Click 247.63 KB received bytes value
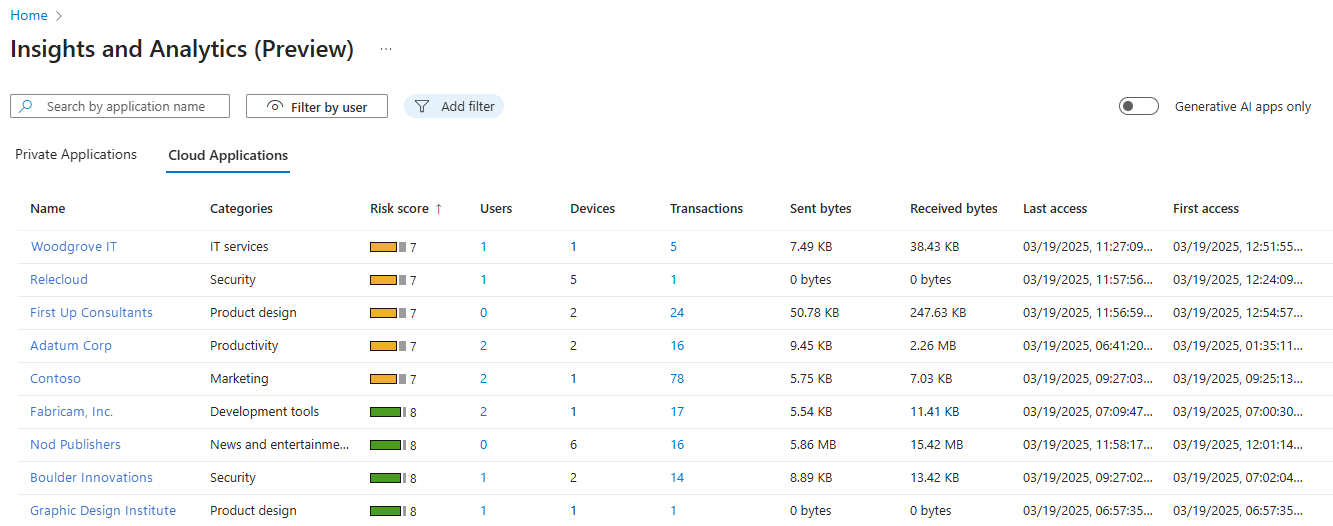1333x526 pixels. (938, 313)
